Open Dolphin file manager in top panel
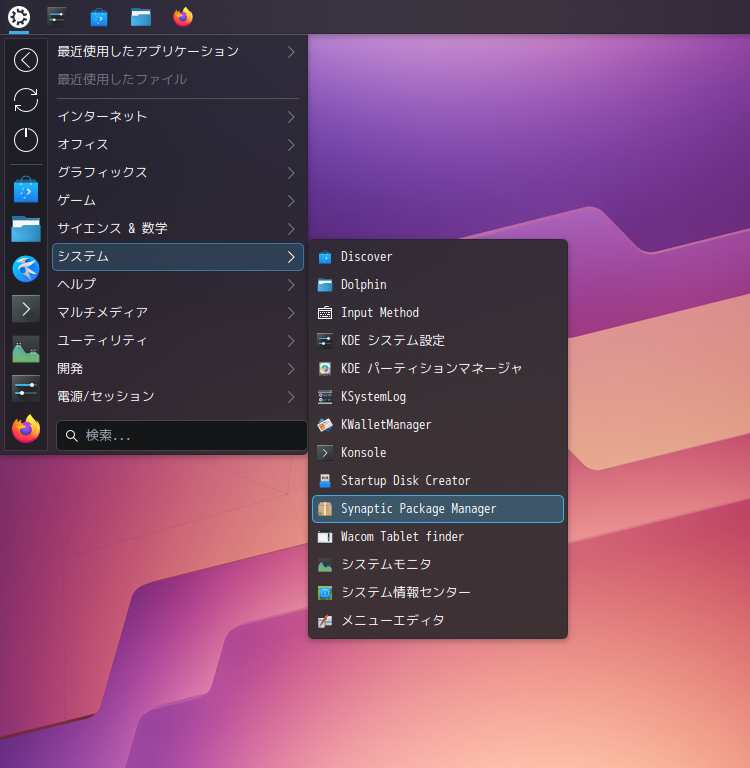The image size is (750, 768). 141,17
